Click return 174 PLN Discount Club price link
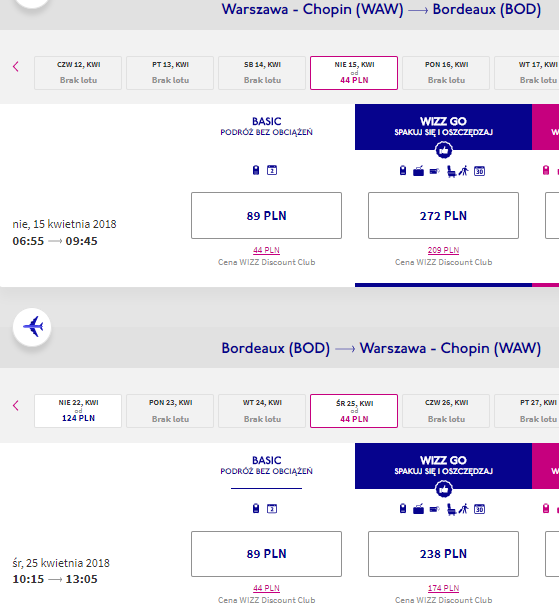Screen dimensions: 559x609 443,588
